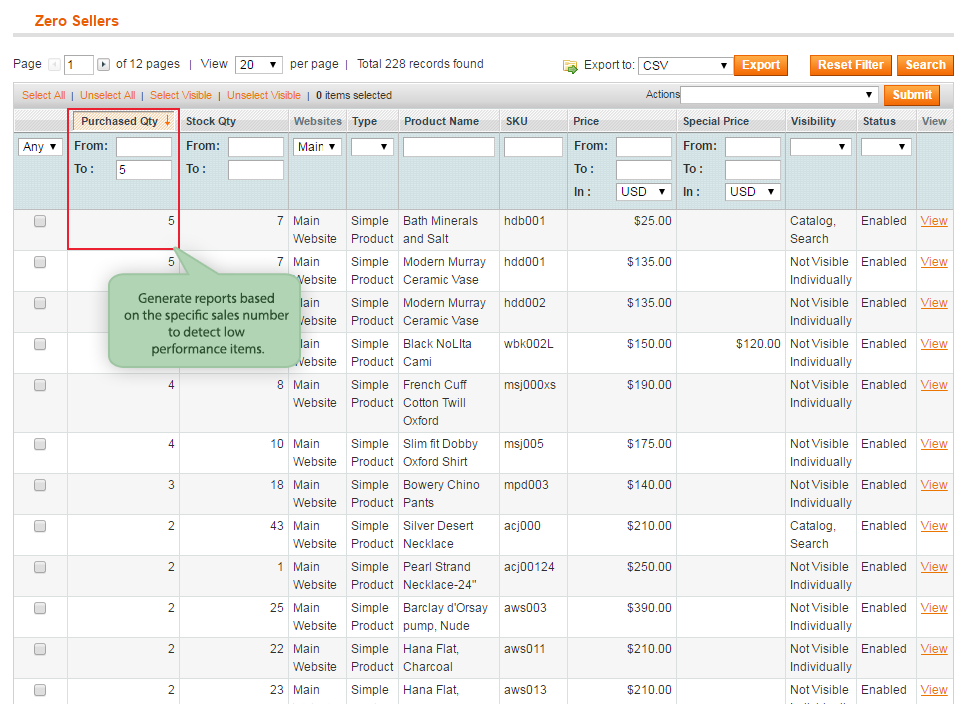The width and height of the screenshot is (960, 704).
Task: Click the orange Export button
Action: [760, 65]
